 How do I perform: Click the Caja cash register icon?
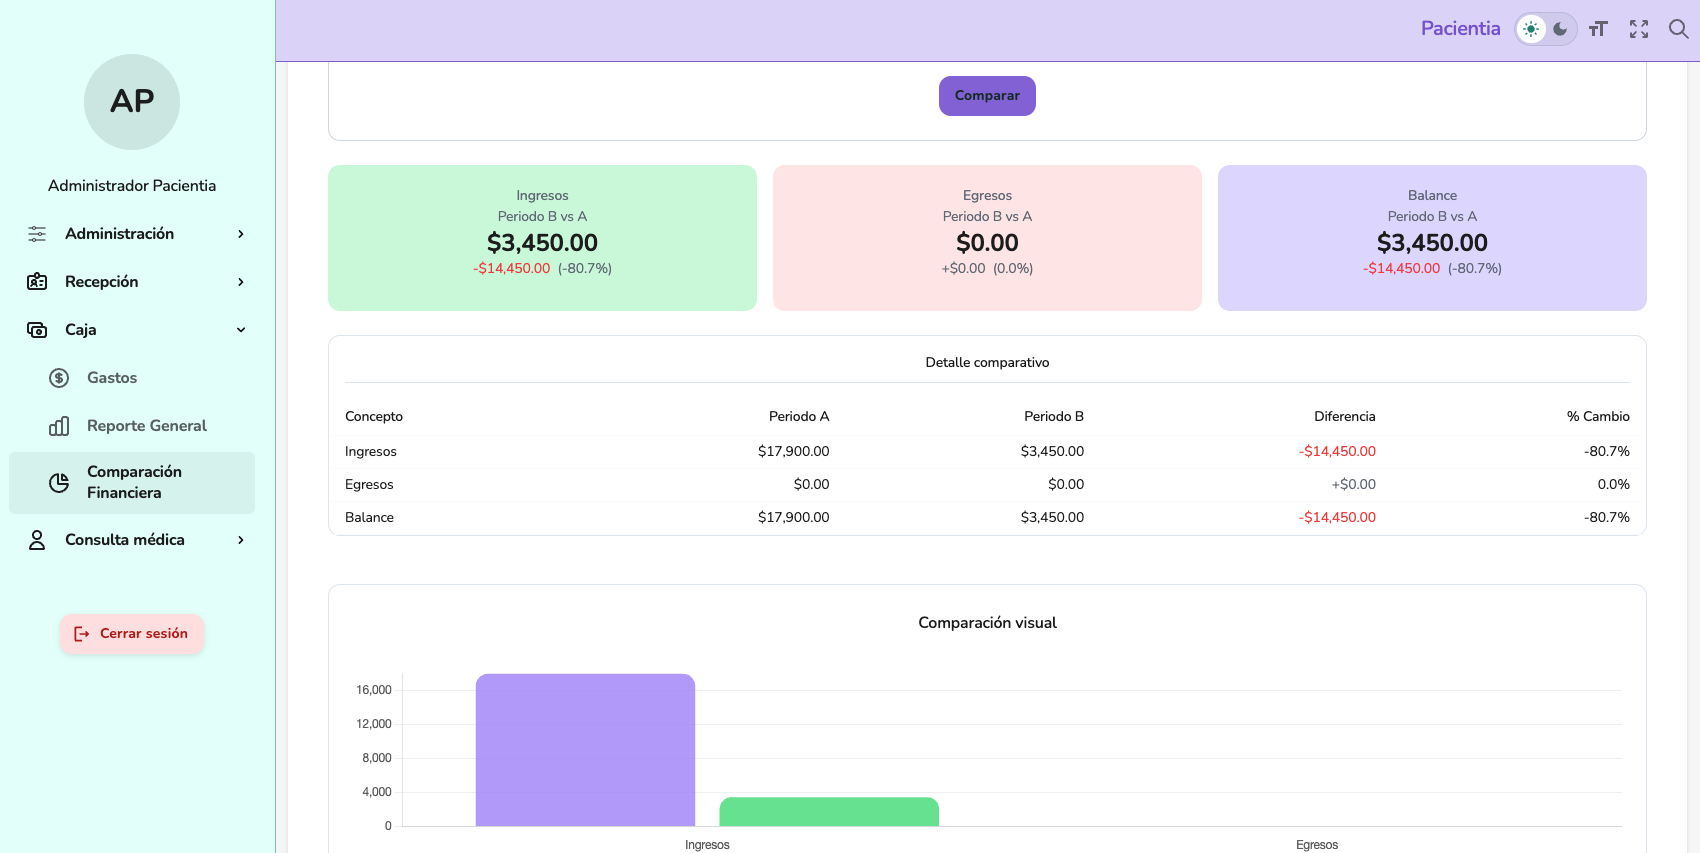37,330
